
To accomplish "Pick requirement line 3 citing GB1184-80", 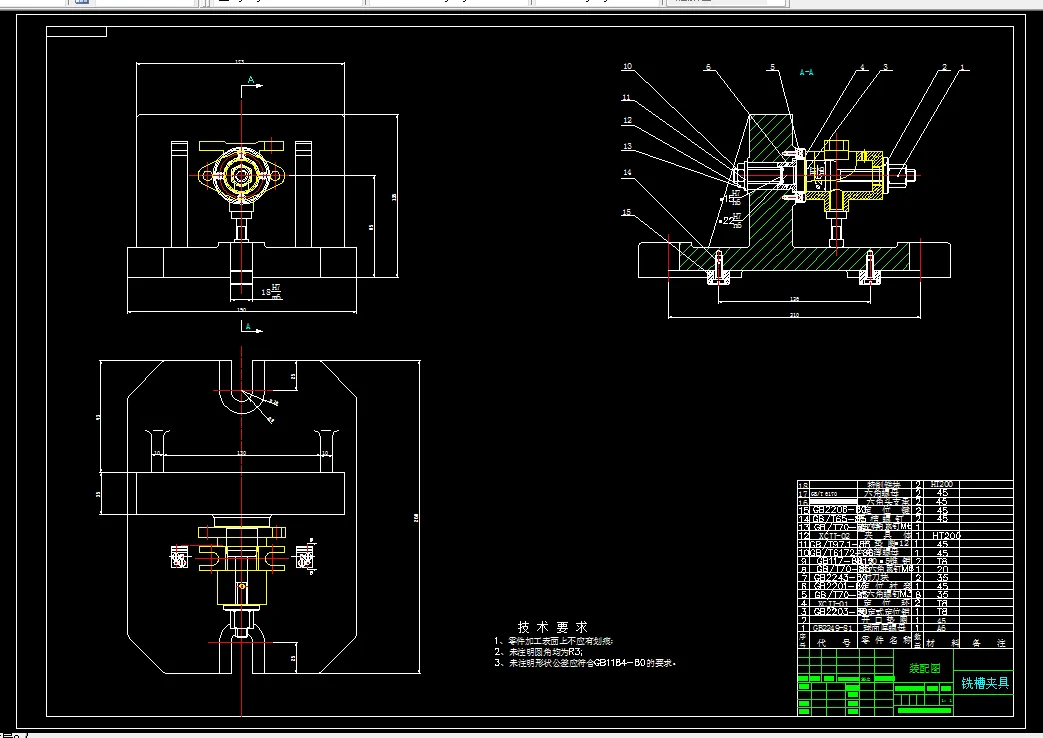I will click(x=585, y=663).
